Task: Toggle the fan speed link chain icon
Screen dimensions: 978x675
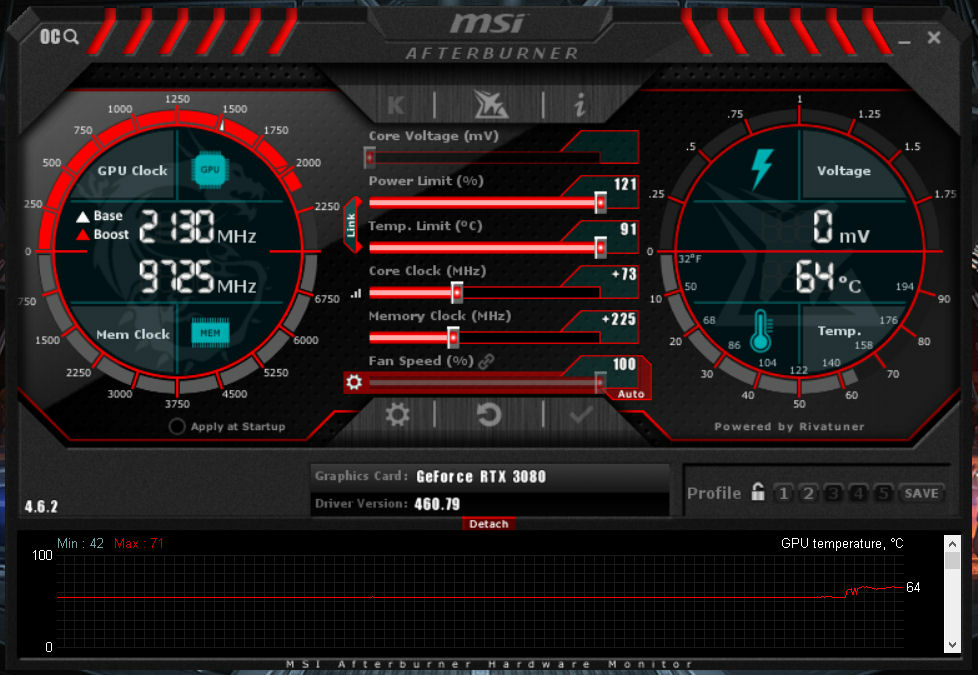Action: (x=487, y=361)
